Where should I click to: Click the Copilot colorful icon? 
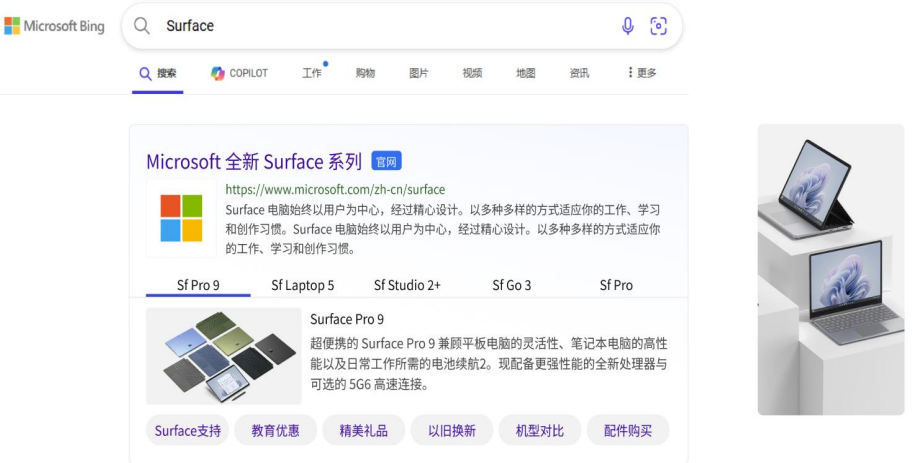click(217, 73)
